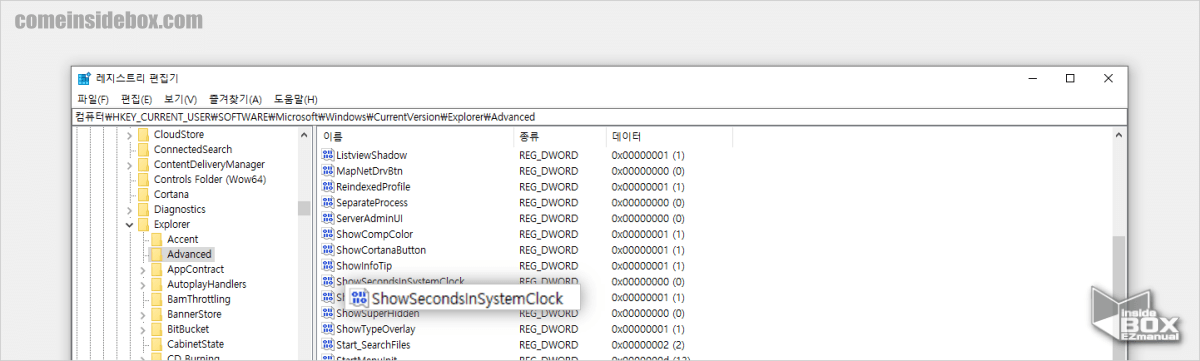Click the Cortana folder icon
The width and height of the screenshot is (1200, 361).
[143, 195]
